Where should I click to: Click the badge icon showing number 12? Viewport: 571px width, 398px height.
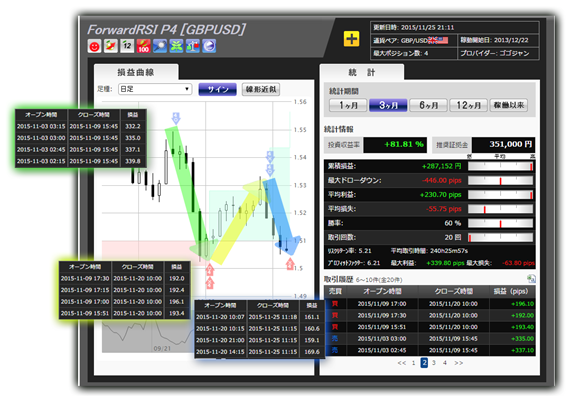[x=127, y=46]
